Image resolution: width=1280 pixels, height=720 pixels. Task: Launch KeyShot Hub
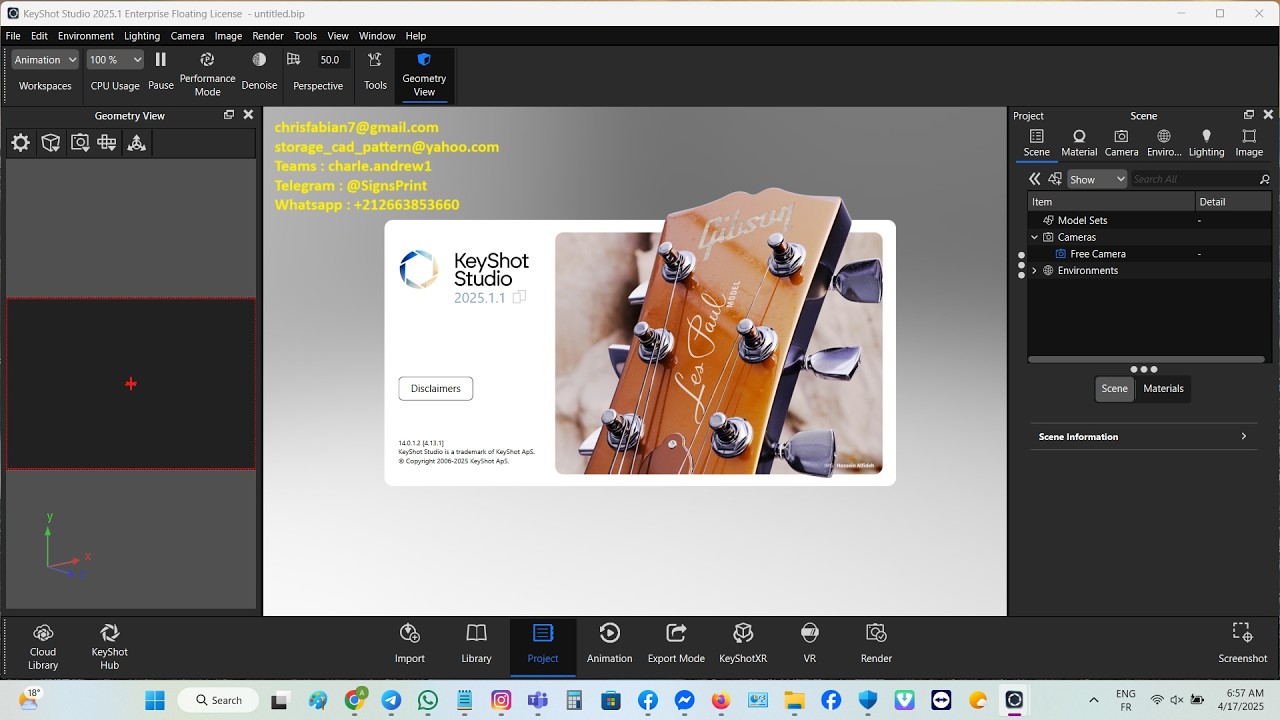tap(110, 646)
